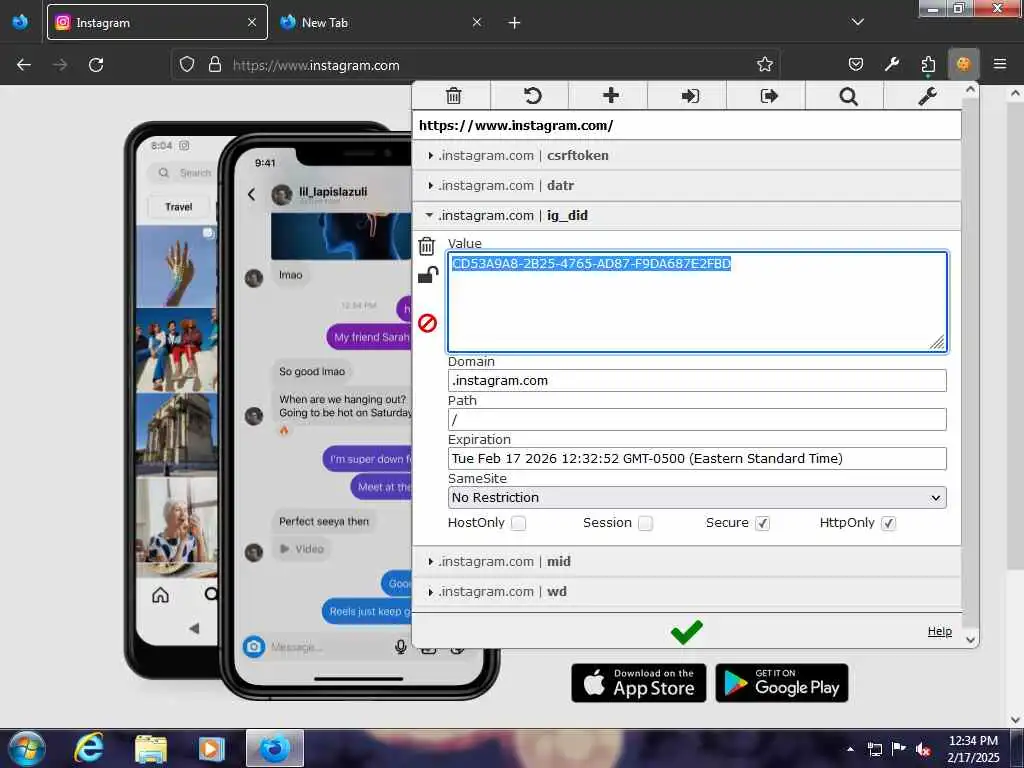Delete all cookies with toolbar trash icon
Viewport: 1024px width, 768px height.
[x=453, y=96]
